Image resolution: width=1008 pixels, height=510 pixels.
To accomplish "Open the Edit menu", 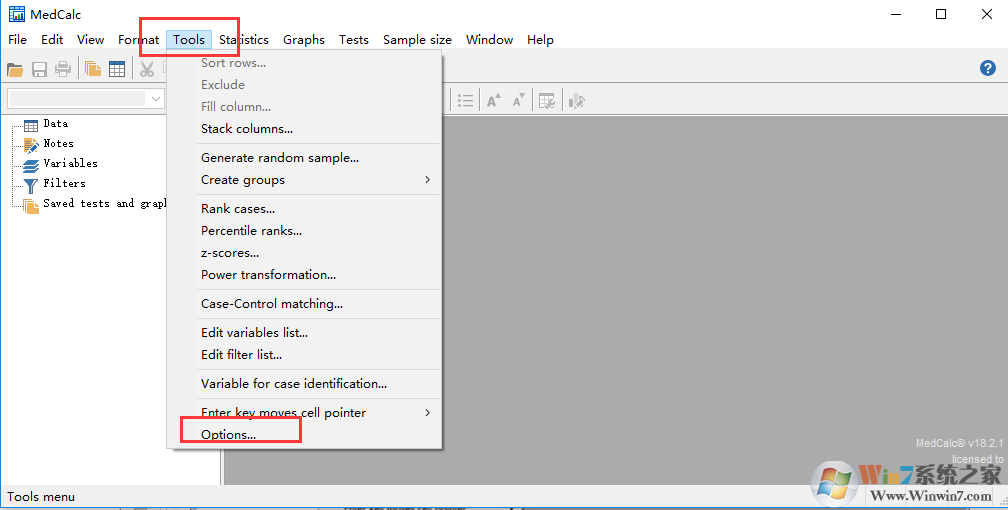I will pos(52,40).
